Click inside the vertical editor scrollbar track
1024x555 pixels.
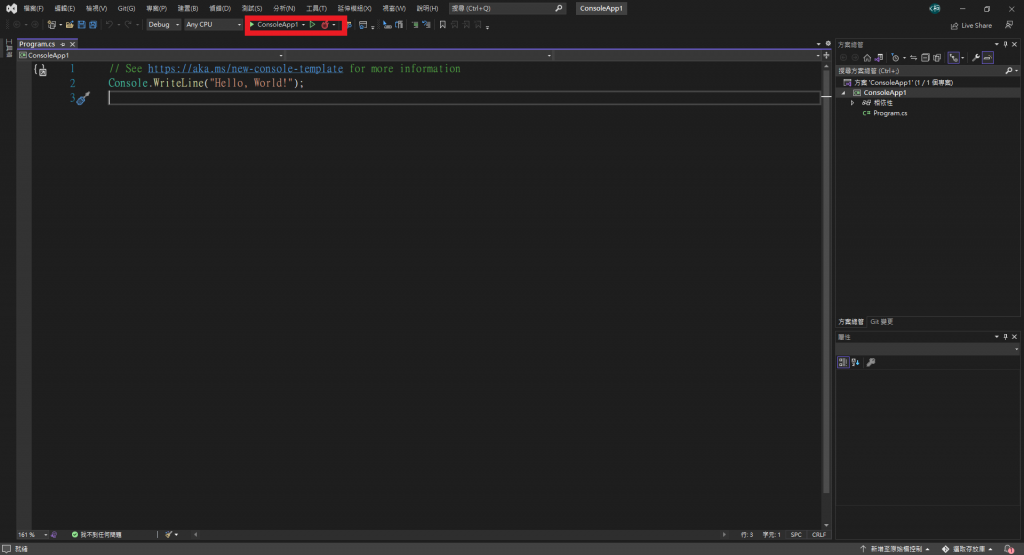826,294
